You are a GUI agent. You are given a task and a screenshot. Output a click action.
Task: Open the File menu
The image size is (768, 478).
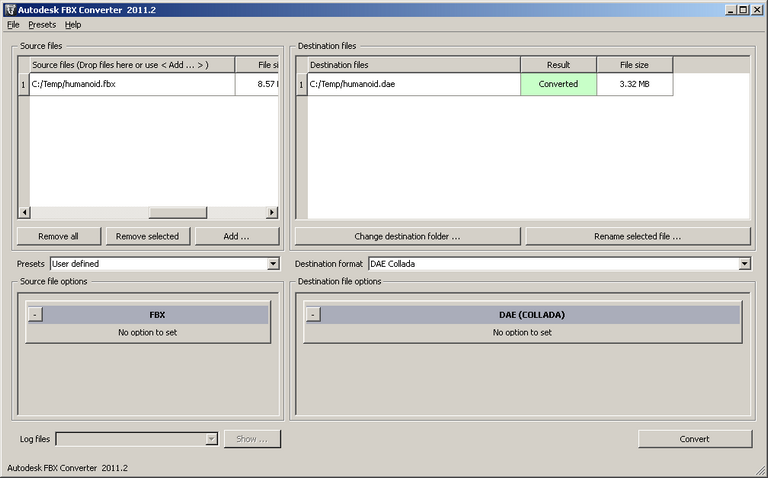[x=13, y=24]
